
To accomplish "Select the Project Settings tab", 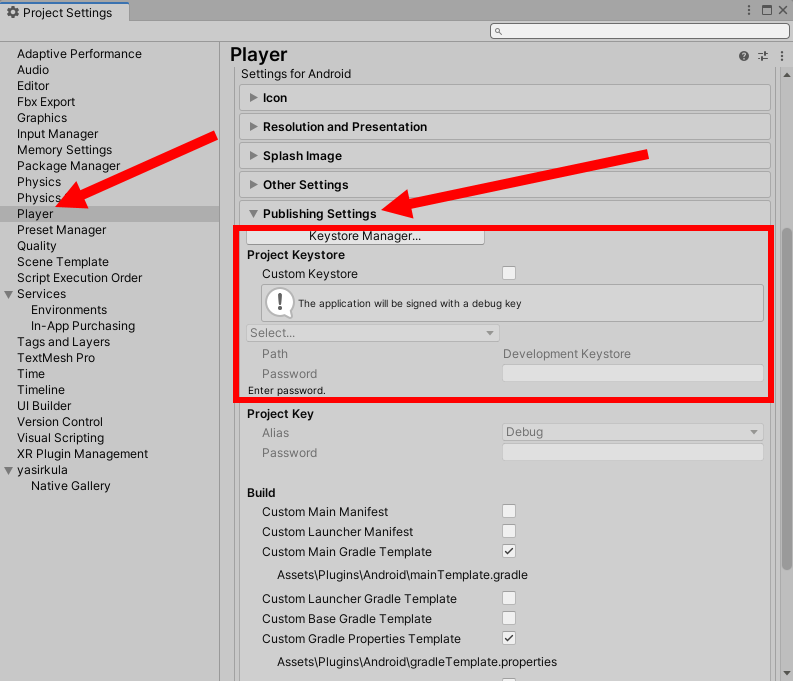I will [65, 12].
